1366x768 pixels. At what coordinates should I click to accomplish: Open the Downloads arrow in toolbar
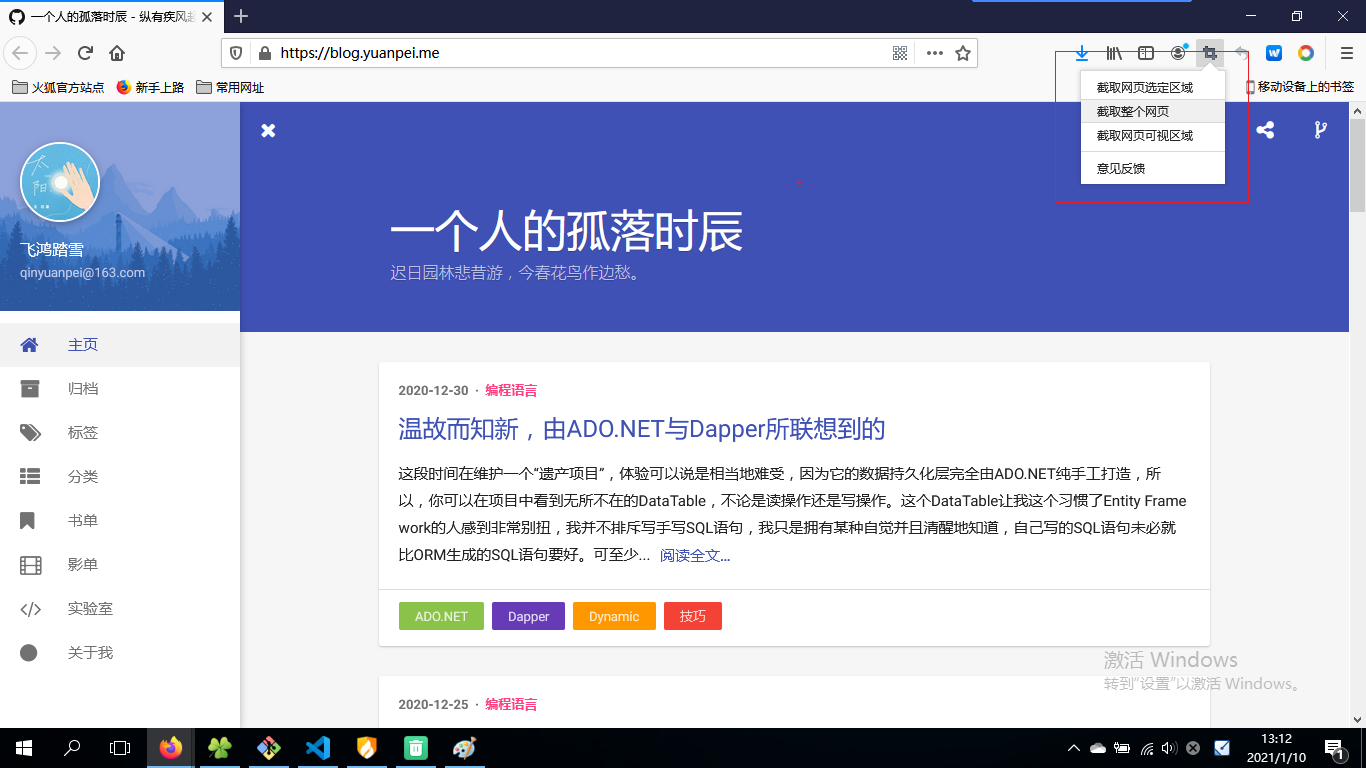[x=1081, y=53]
